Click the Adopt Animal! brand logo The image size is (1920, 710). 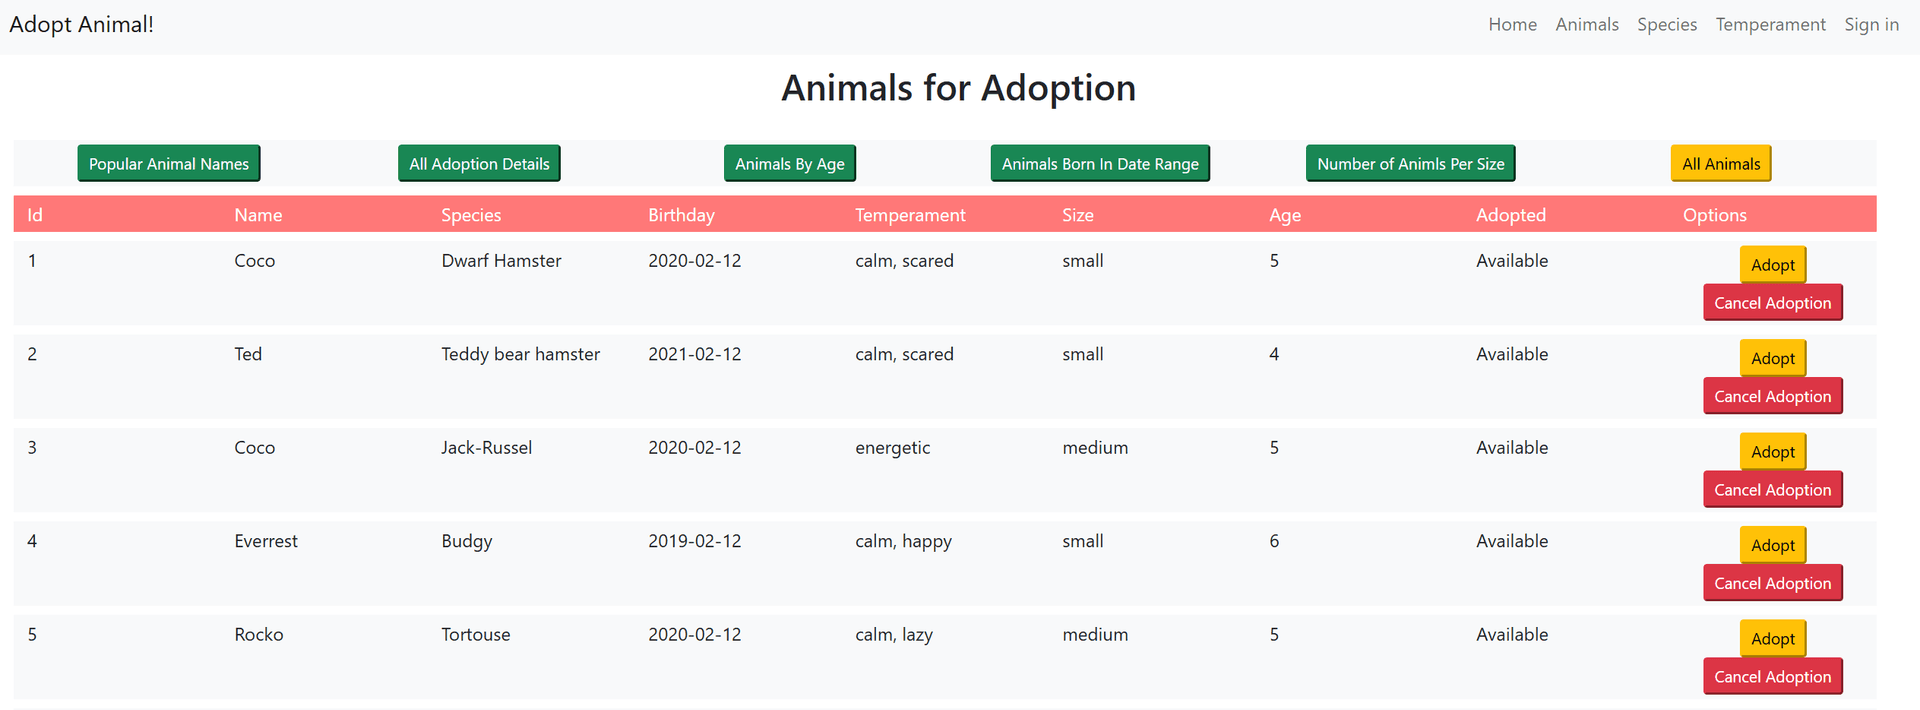point(82,25)
